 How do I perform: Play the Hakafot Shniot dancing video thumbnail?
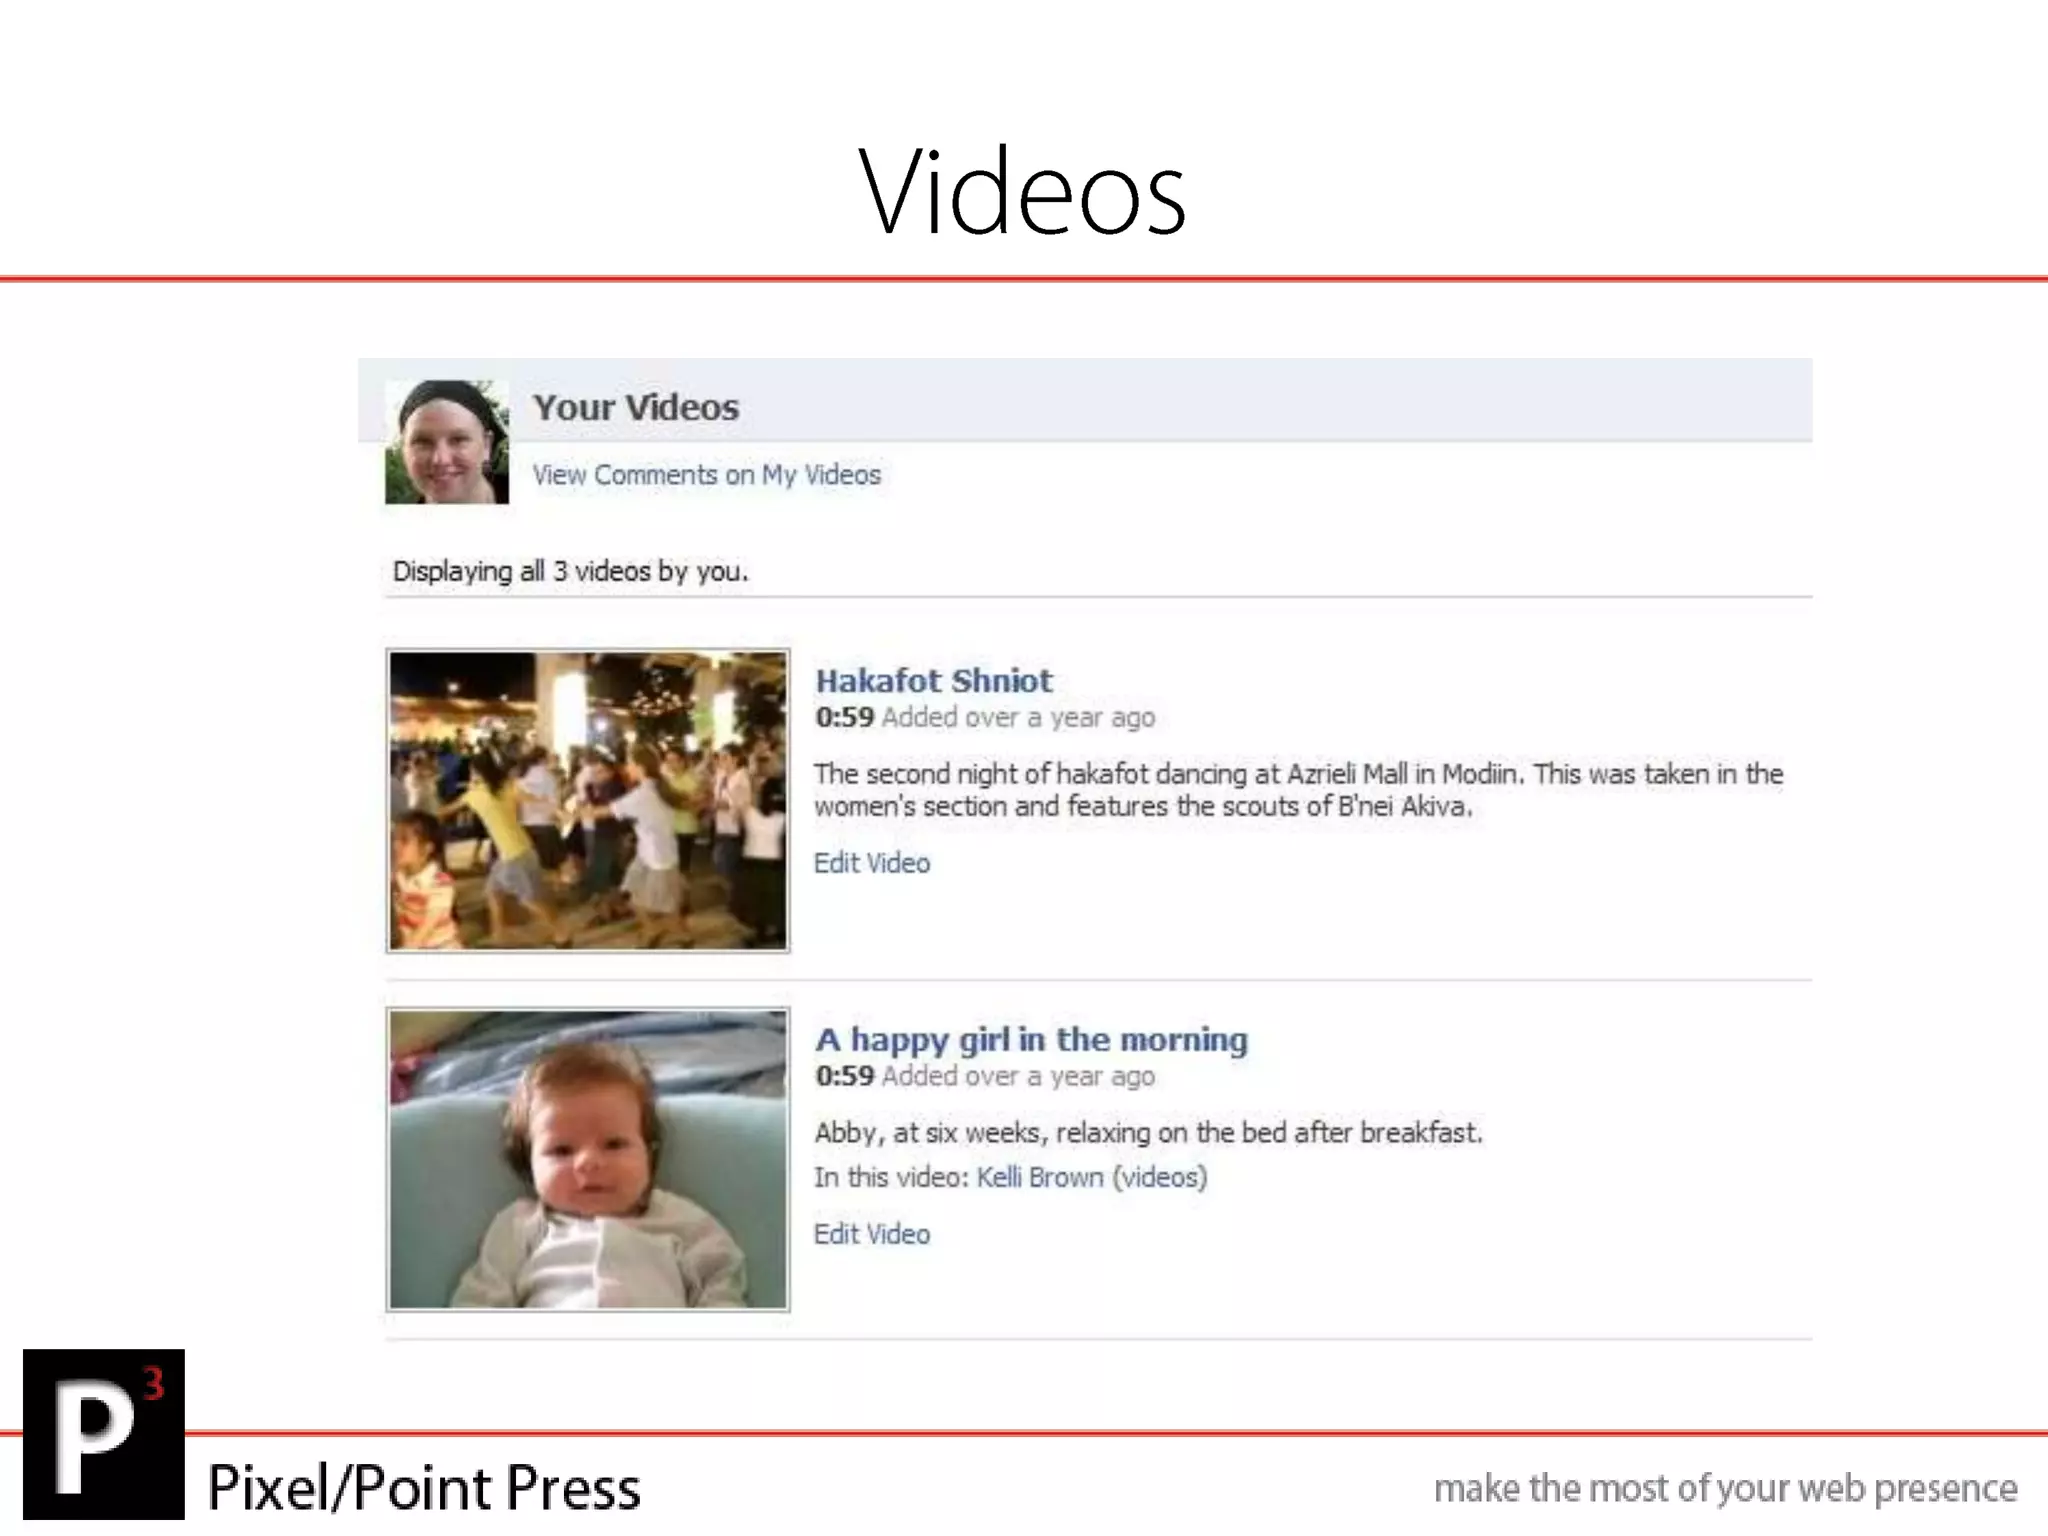[588, 800]
